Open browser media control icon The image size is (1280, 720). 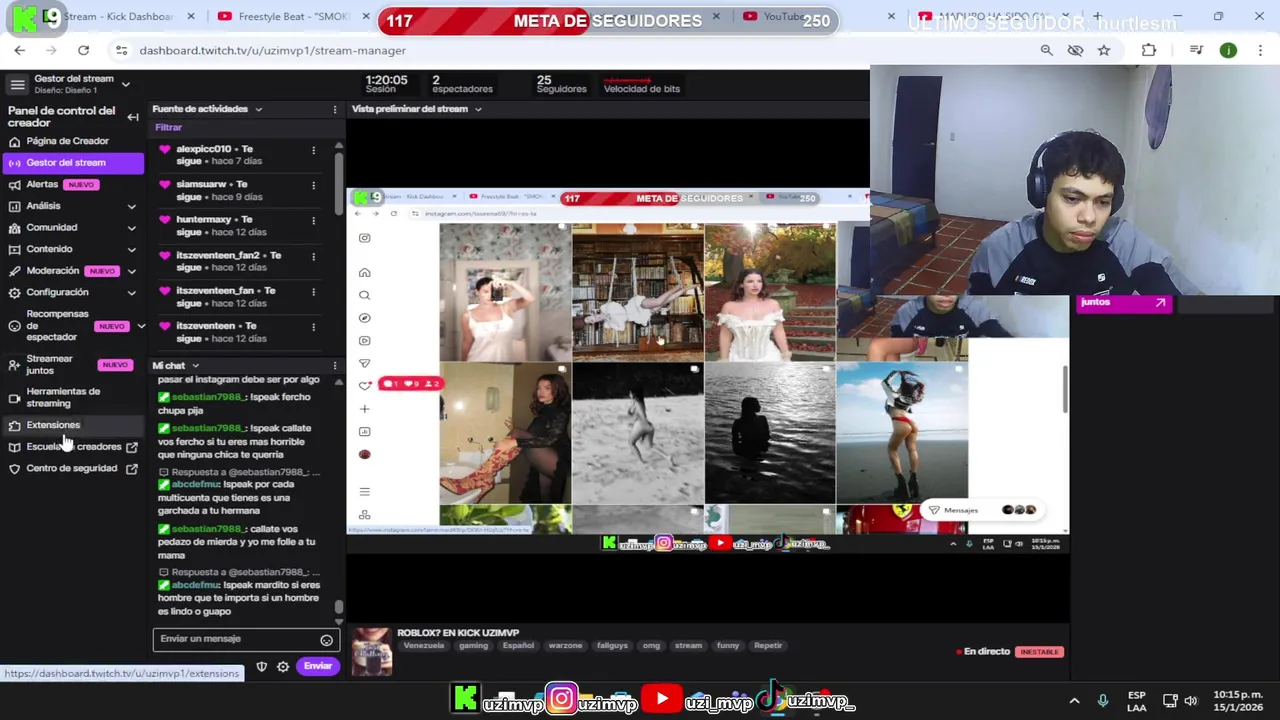[1196, 50]
